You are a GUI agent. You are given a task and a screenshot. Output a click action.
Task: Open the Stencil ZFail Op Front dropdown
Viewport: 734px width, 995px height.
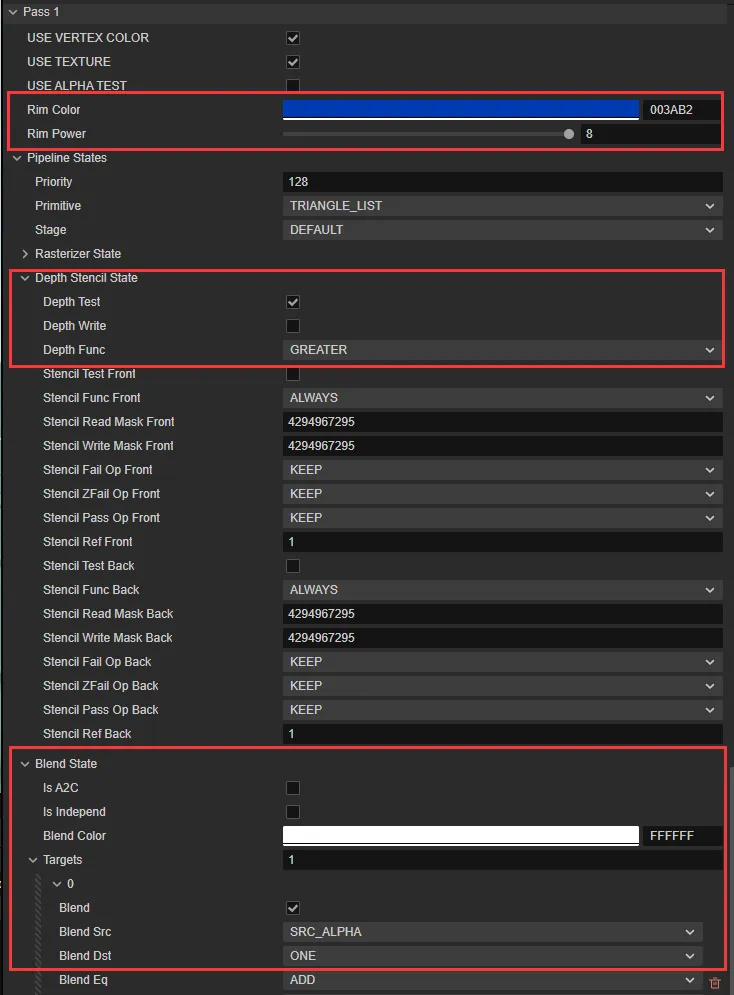(x=502, y=494)
